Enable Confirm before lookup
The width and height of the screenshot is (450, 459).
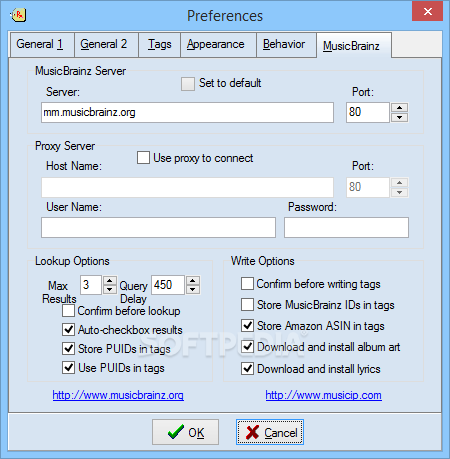[x=68, y=311]
